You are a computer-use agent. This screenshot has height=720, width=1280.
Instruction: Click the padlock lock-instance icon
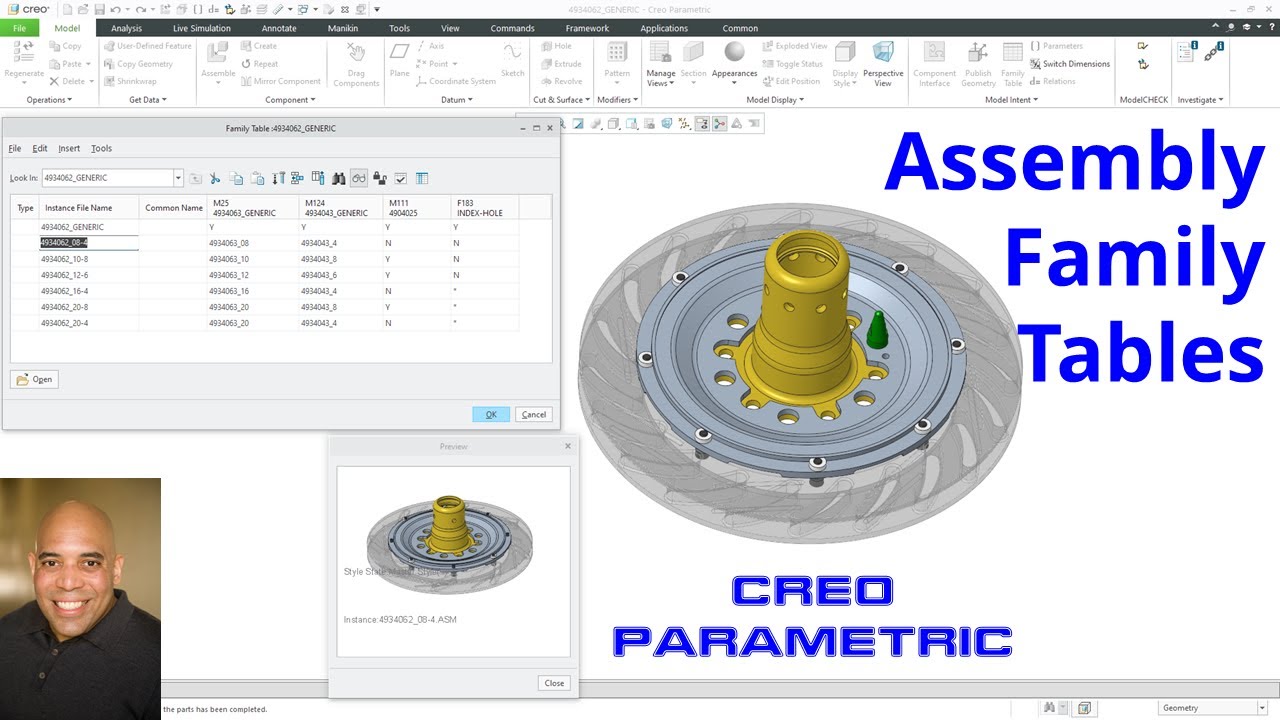pos(379,178)
